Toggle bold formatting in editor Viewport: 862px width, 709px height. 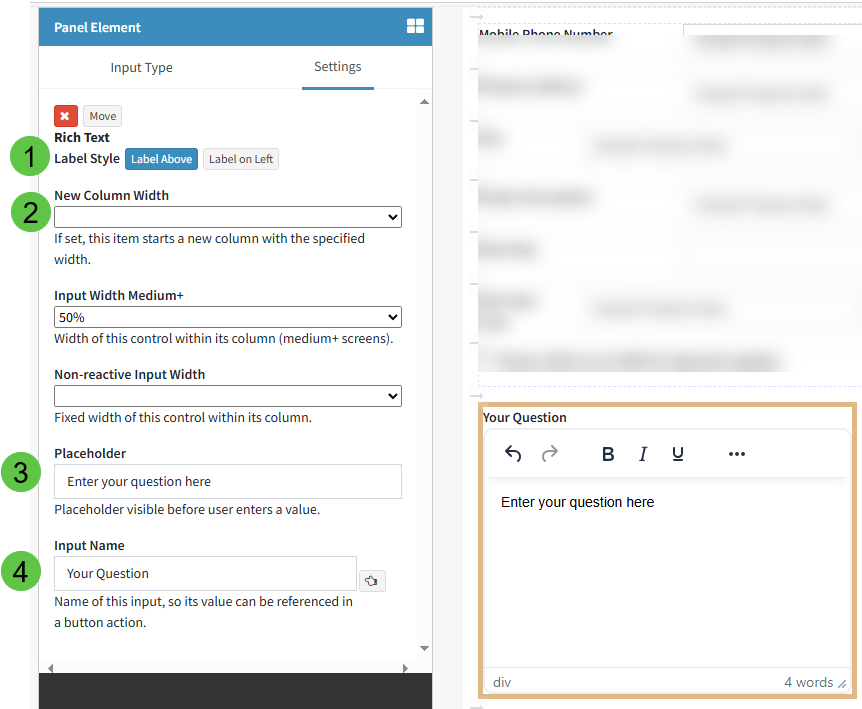coord(608,454)
